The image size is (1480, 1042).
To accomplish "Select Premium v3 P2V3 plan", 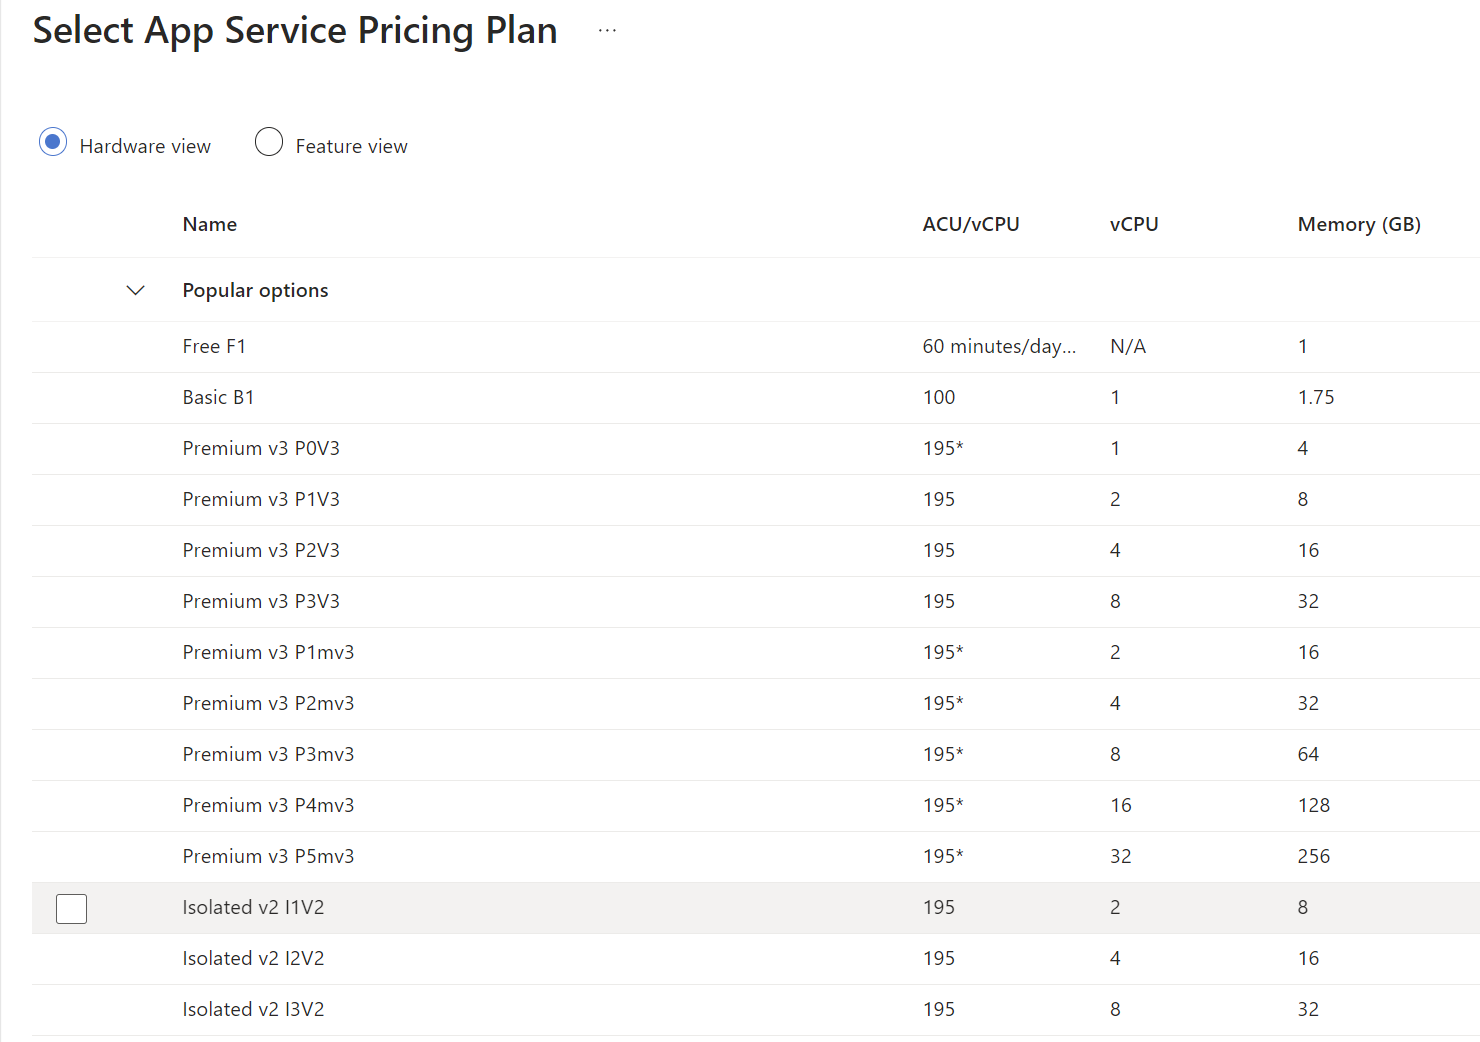I will tap(756, 551).
